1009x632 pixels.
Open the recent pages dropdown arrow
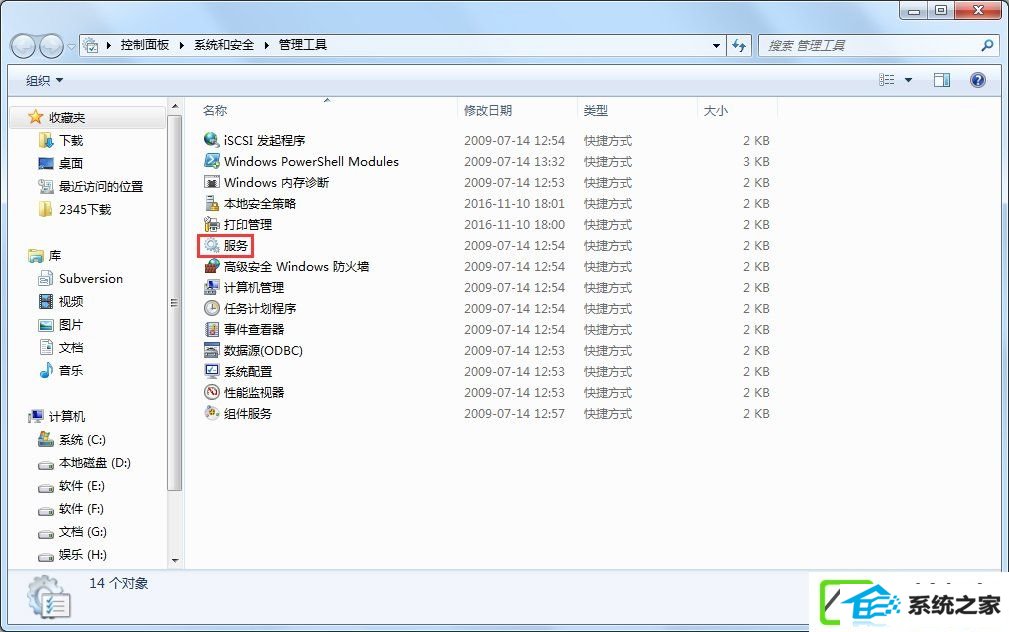[x=71, y=46]
